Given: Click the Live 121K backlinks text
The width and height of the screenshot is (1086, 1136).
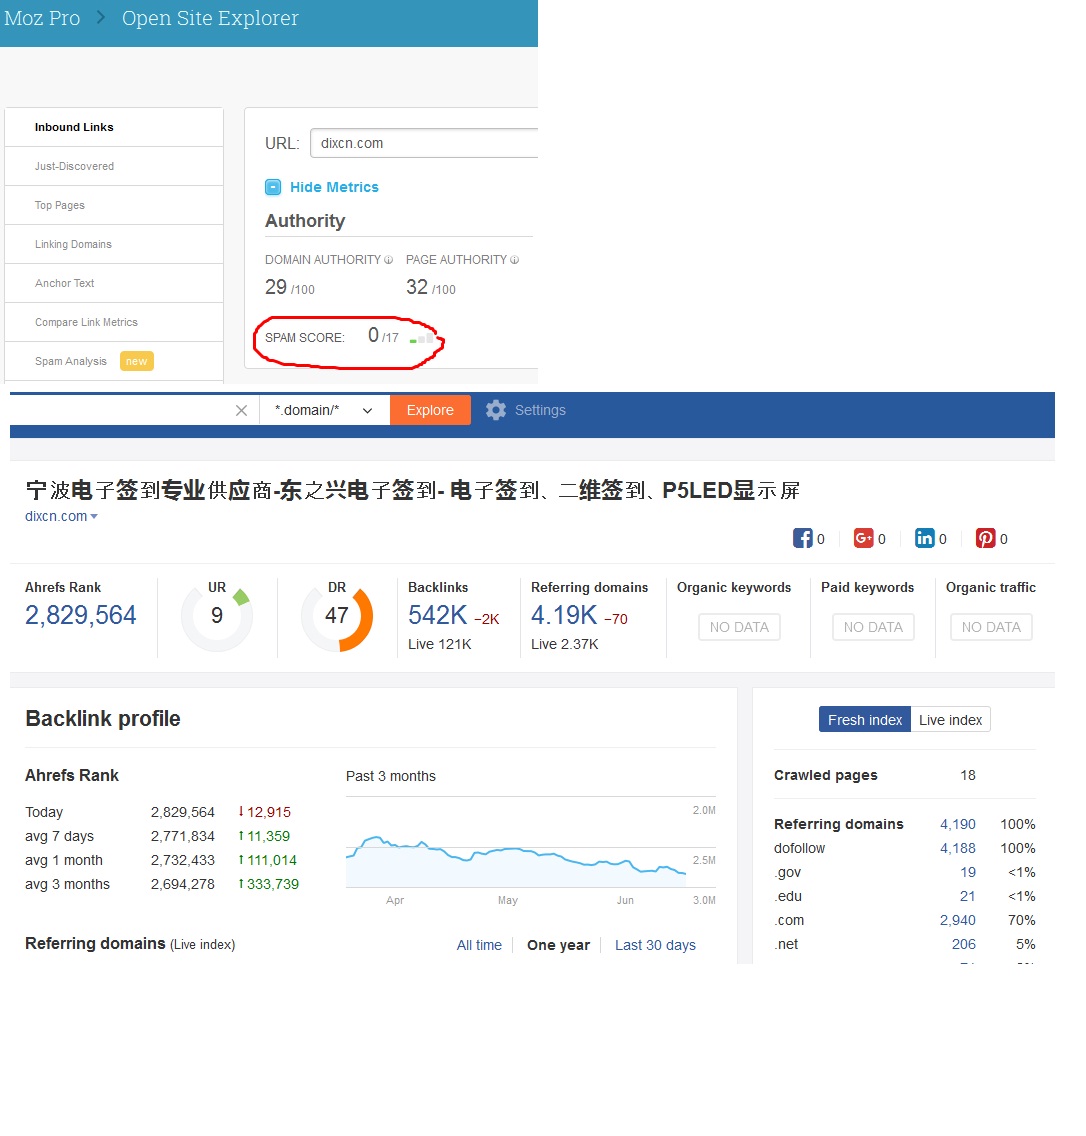Looking at the screenshot, I should point(440,644).
